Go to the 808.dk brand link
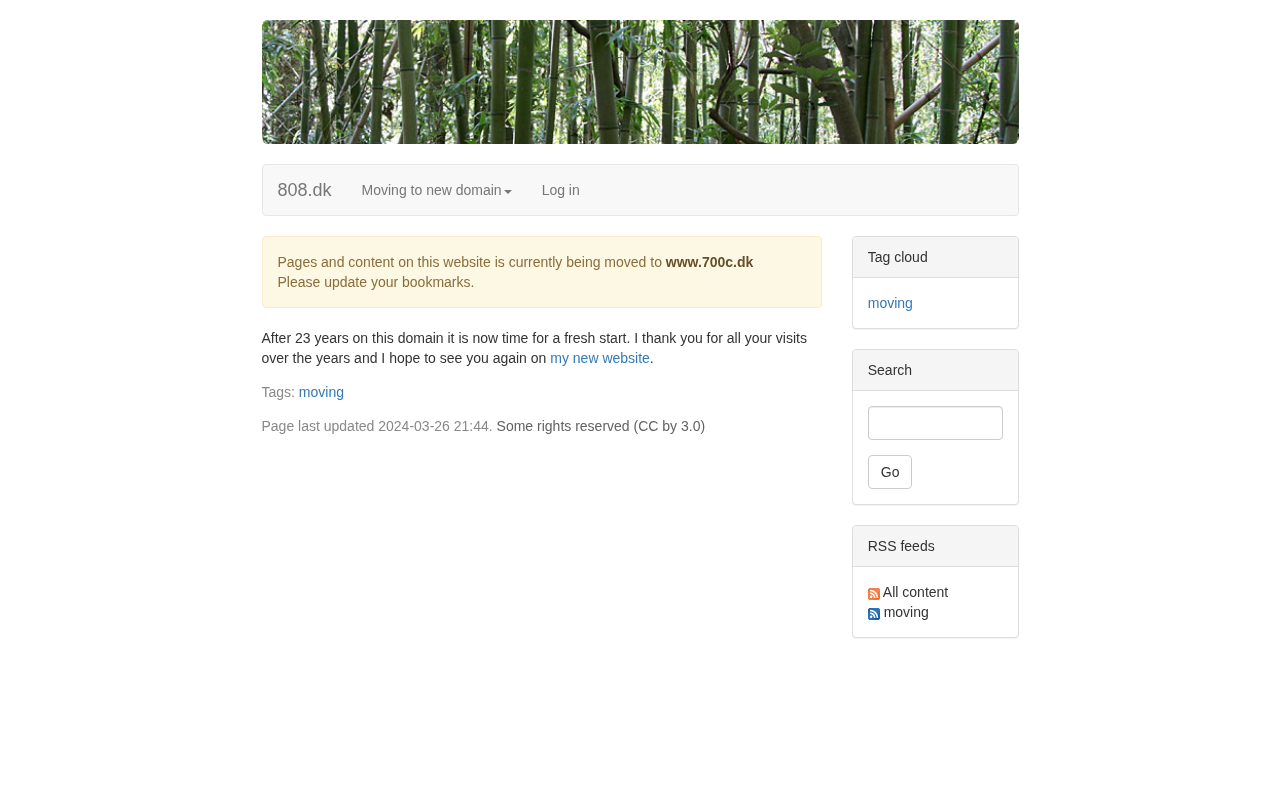The image size is (1280, 800). [x=304, y=190]
